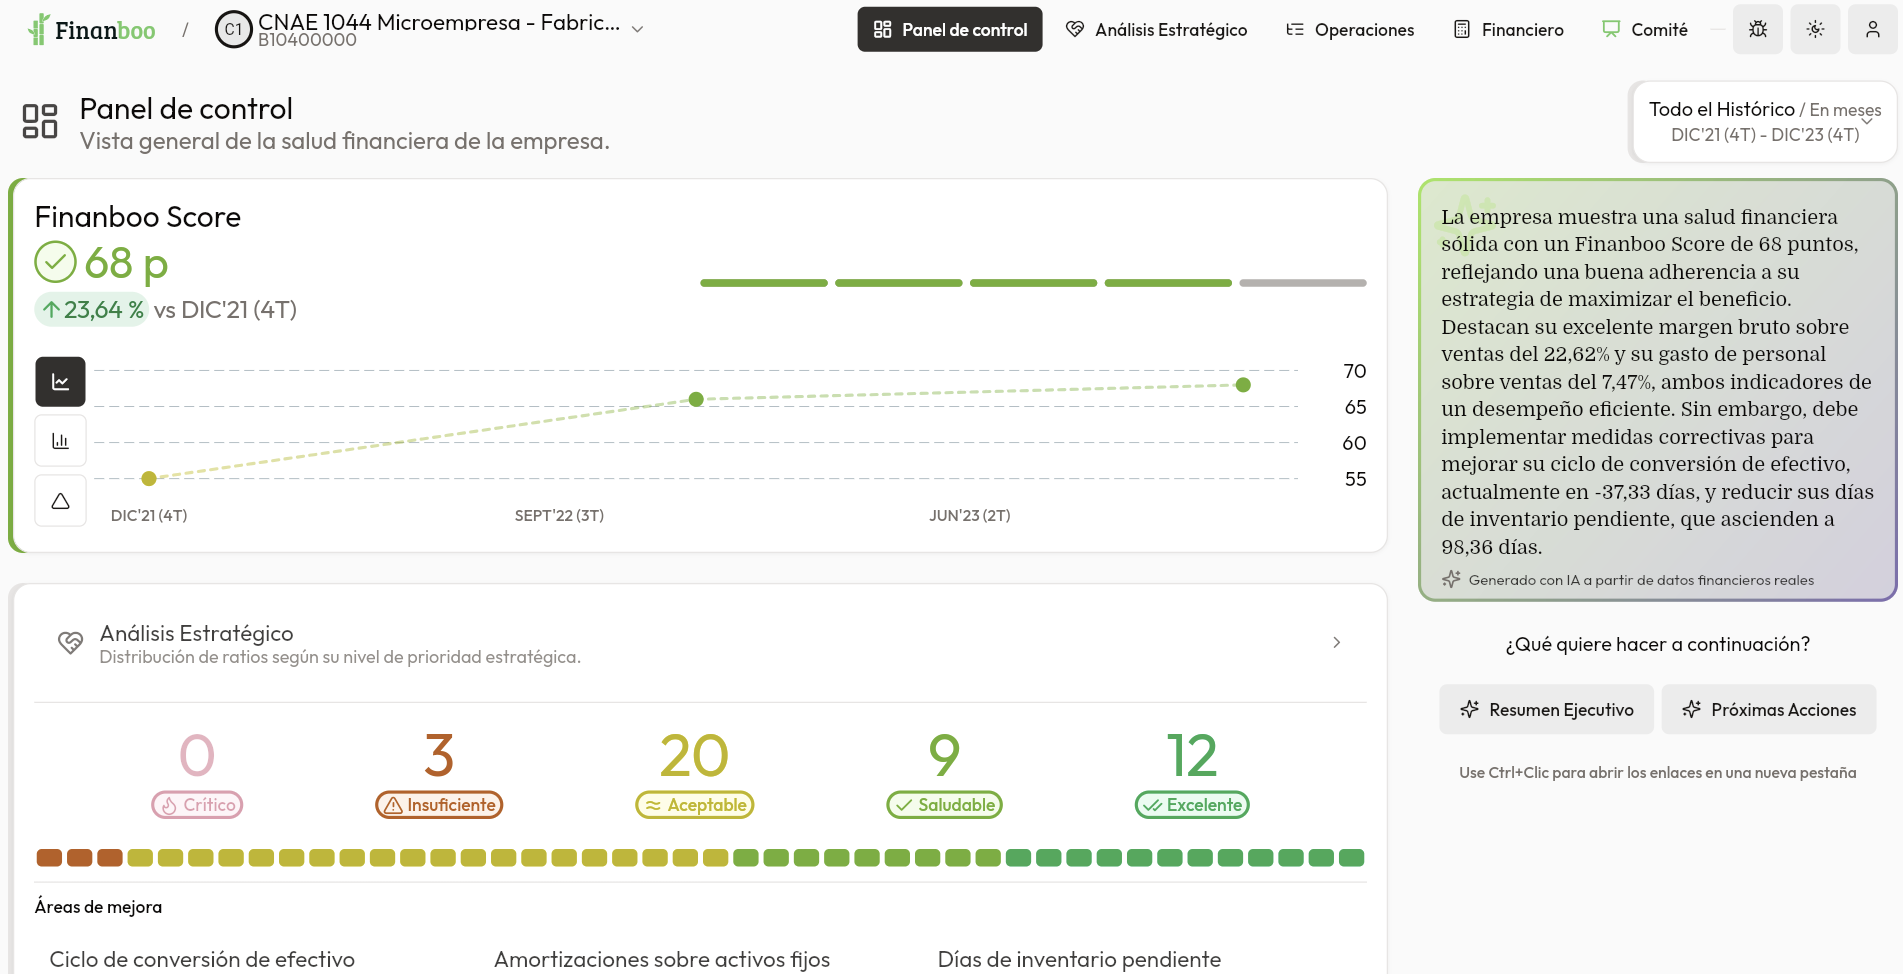Expand Análisis Estratégico section chevron
The width and height of the screenshot is (1903, 974).
(x=1337, y=643)
